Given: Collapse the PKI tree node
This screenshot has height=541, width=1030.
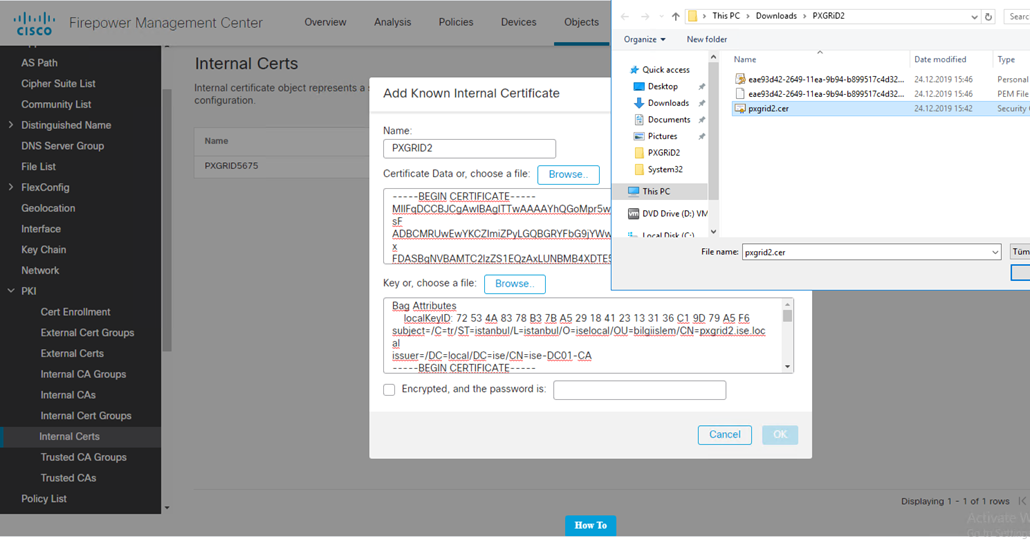Looking at the screenshot, I should 11,291.
